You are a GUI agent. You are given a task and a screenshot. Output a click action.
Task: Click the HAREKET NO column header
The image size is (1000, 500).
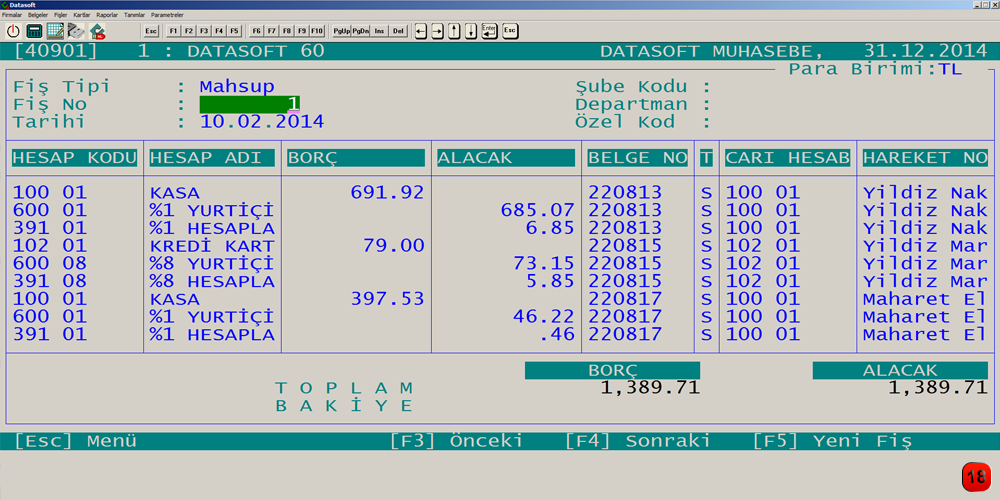925,158
